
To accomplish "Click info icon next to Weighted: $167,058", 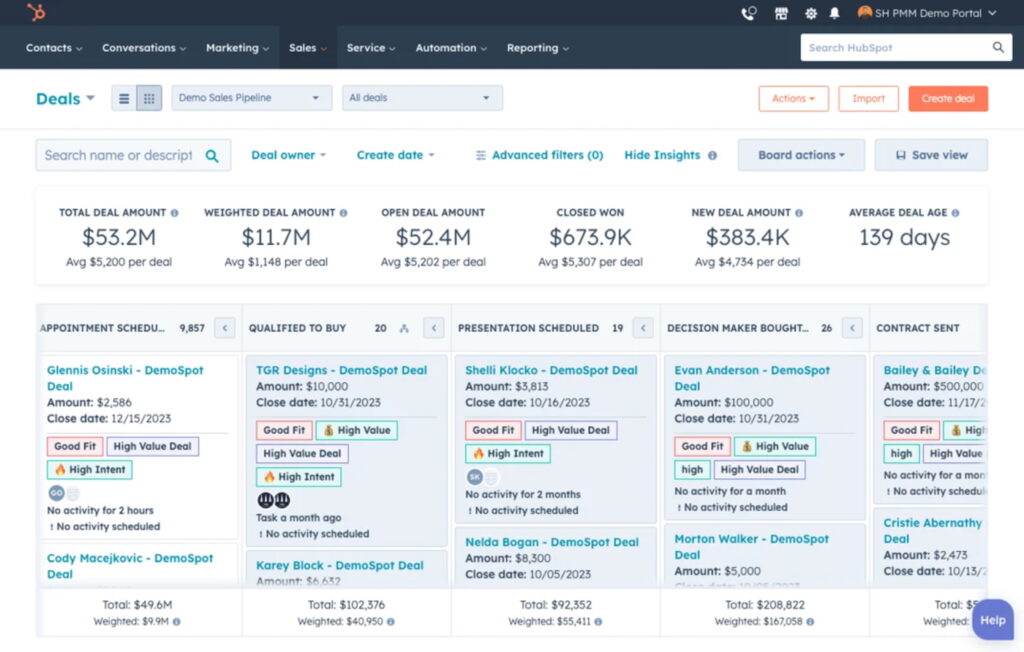I will pyautogui.click(x=810, y=622).
